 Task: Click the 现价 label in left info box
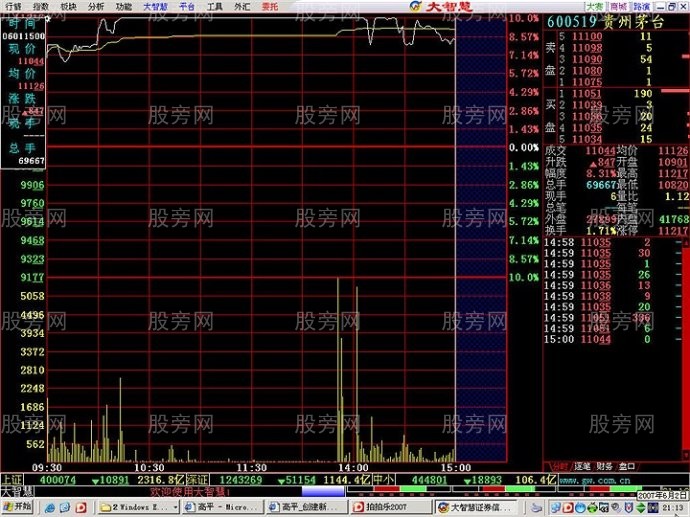pyautogui.click(x=22, y=48)
